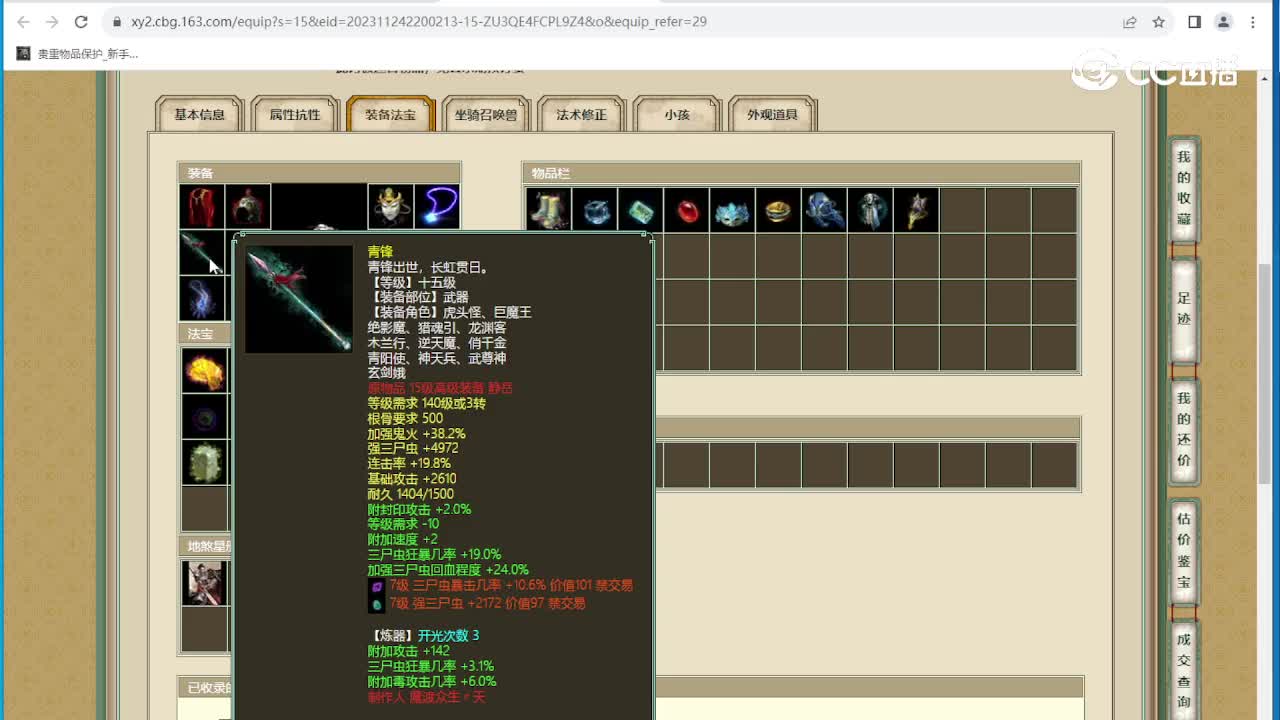The height and width of the screenshot is (720, 1280).
Task: Click the 等级需求 140级或3转 line
Action: pyautogui.click(x=426, y=404)
